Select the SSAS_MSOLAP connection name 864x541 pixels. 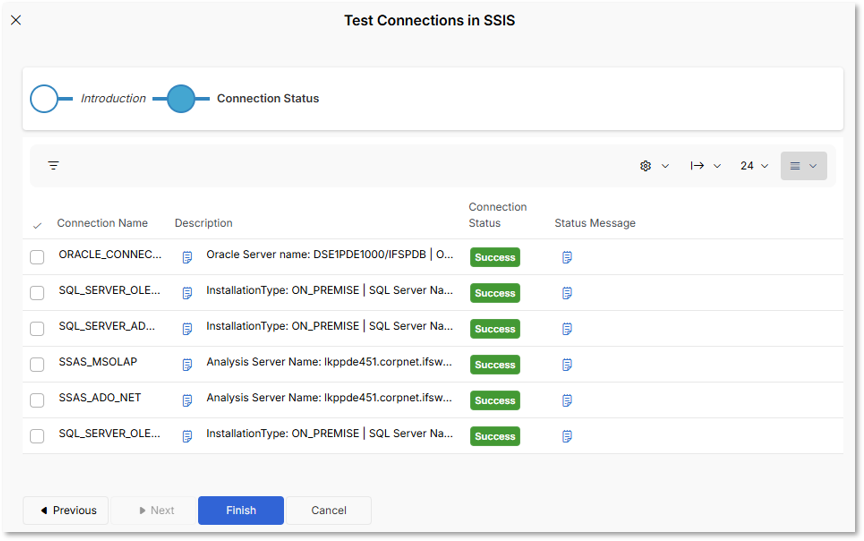(98, 361)
